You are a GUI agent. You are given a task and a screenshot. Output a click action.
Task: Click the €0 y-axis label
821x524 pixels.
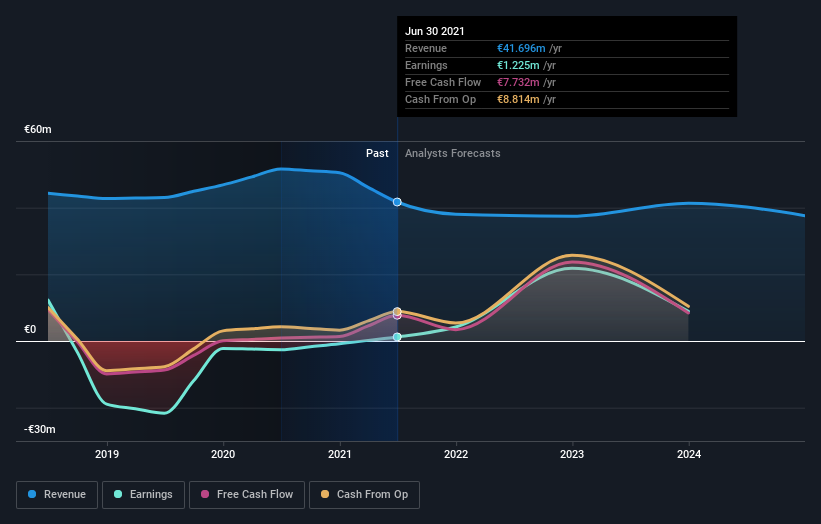(x=30, y=329)
